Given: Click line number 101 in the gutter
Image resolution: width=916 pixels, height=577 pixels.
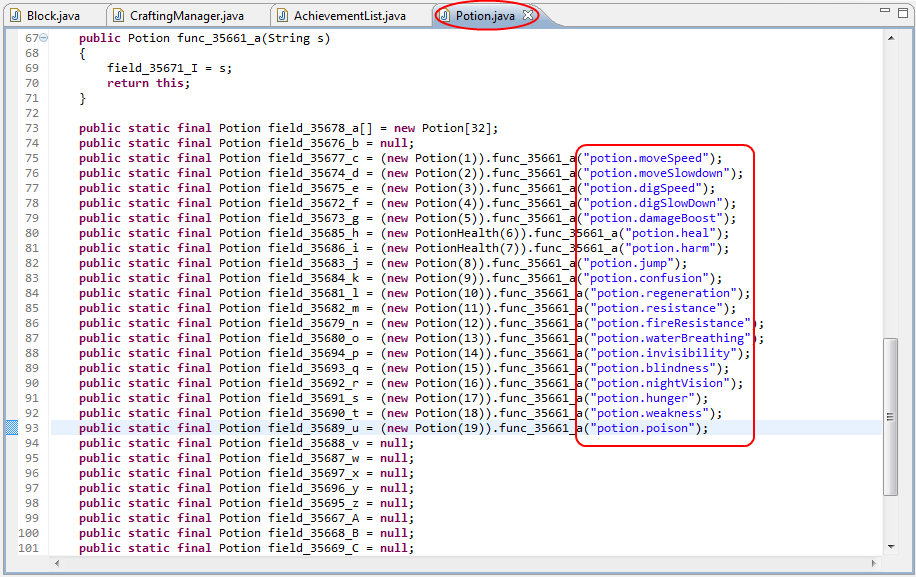Looking at the screenshot, I should pos(29,548).
